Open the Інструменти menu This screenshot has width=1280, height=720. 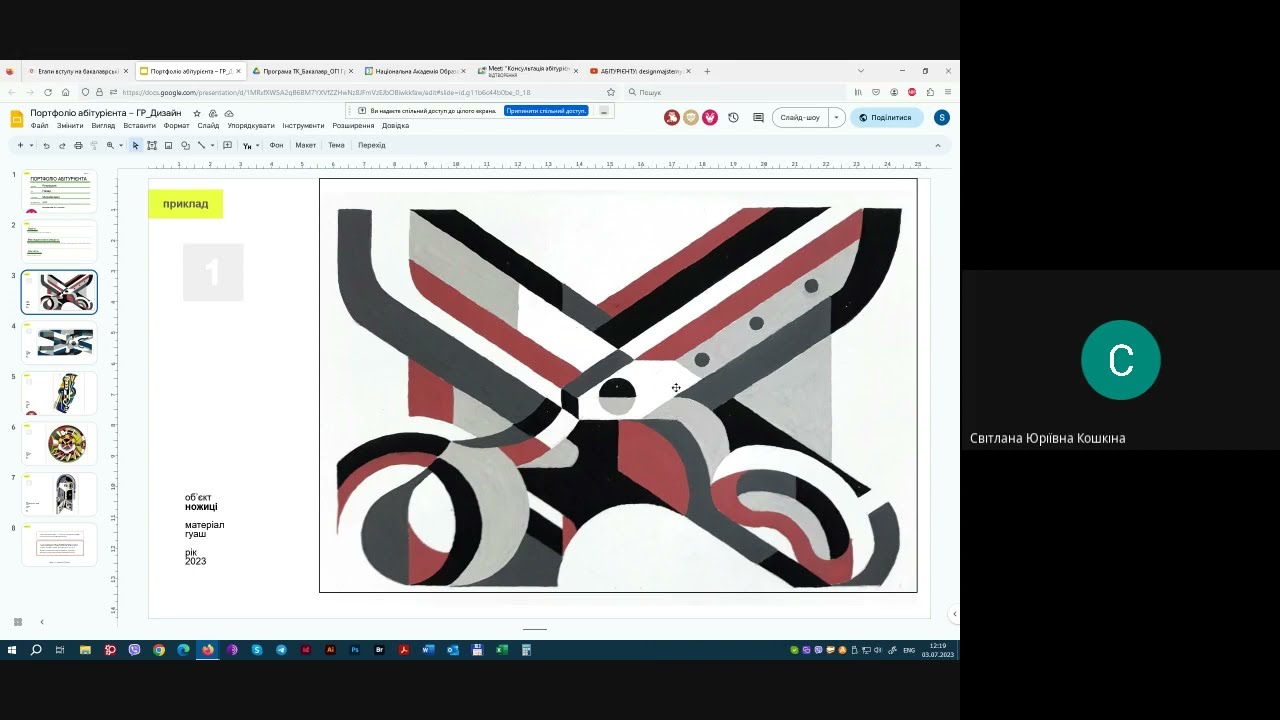click(x=303, y=126)
